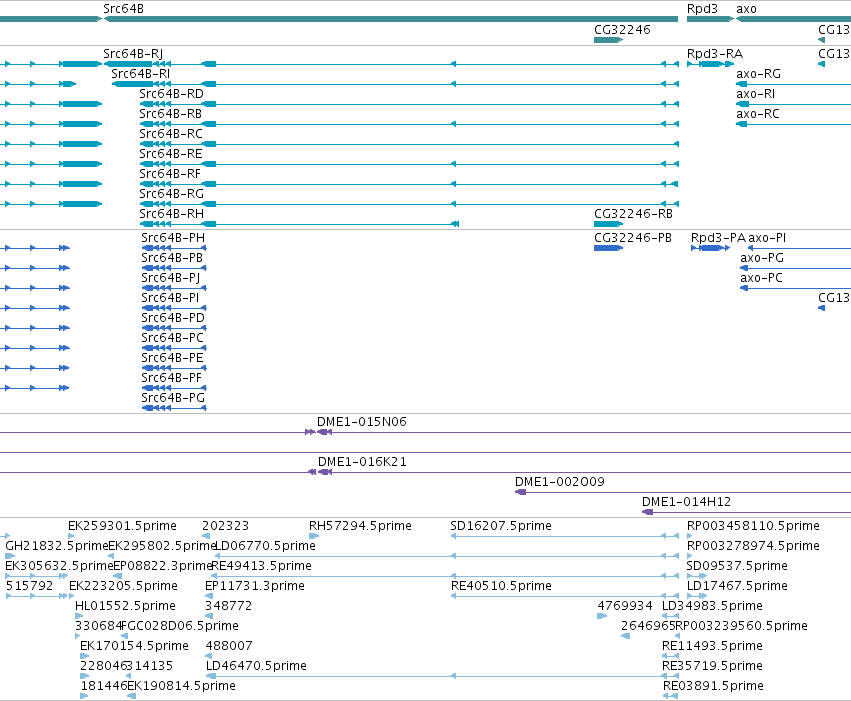The image size is (851, 701).
Task: Click the DME1-014H12 clone label
Action: (x=687, y=502)
